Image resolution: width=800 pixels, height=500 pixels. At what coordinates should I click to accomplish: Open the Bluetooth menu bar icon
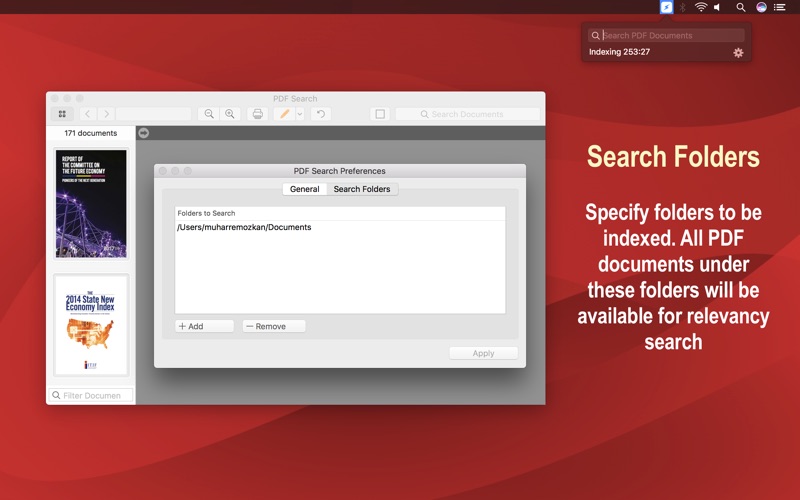click(x=683, y=7)
